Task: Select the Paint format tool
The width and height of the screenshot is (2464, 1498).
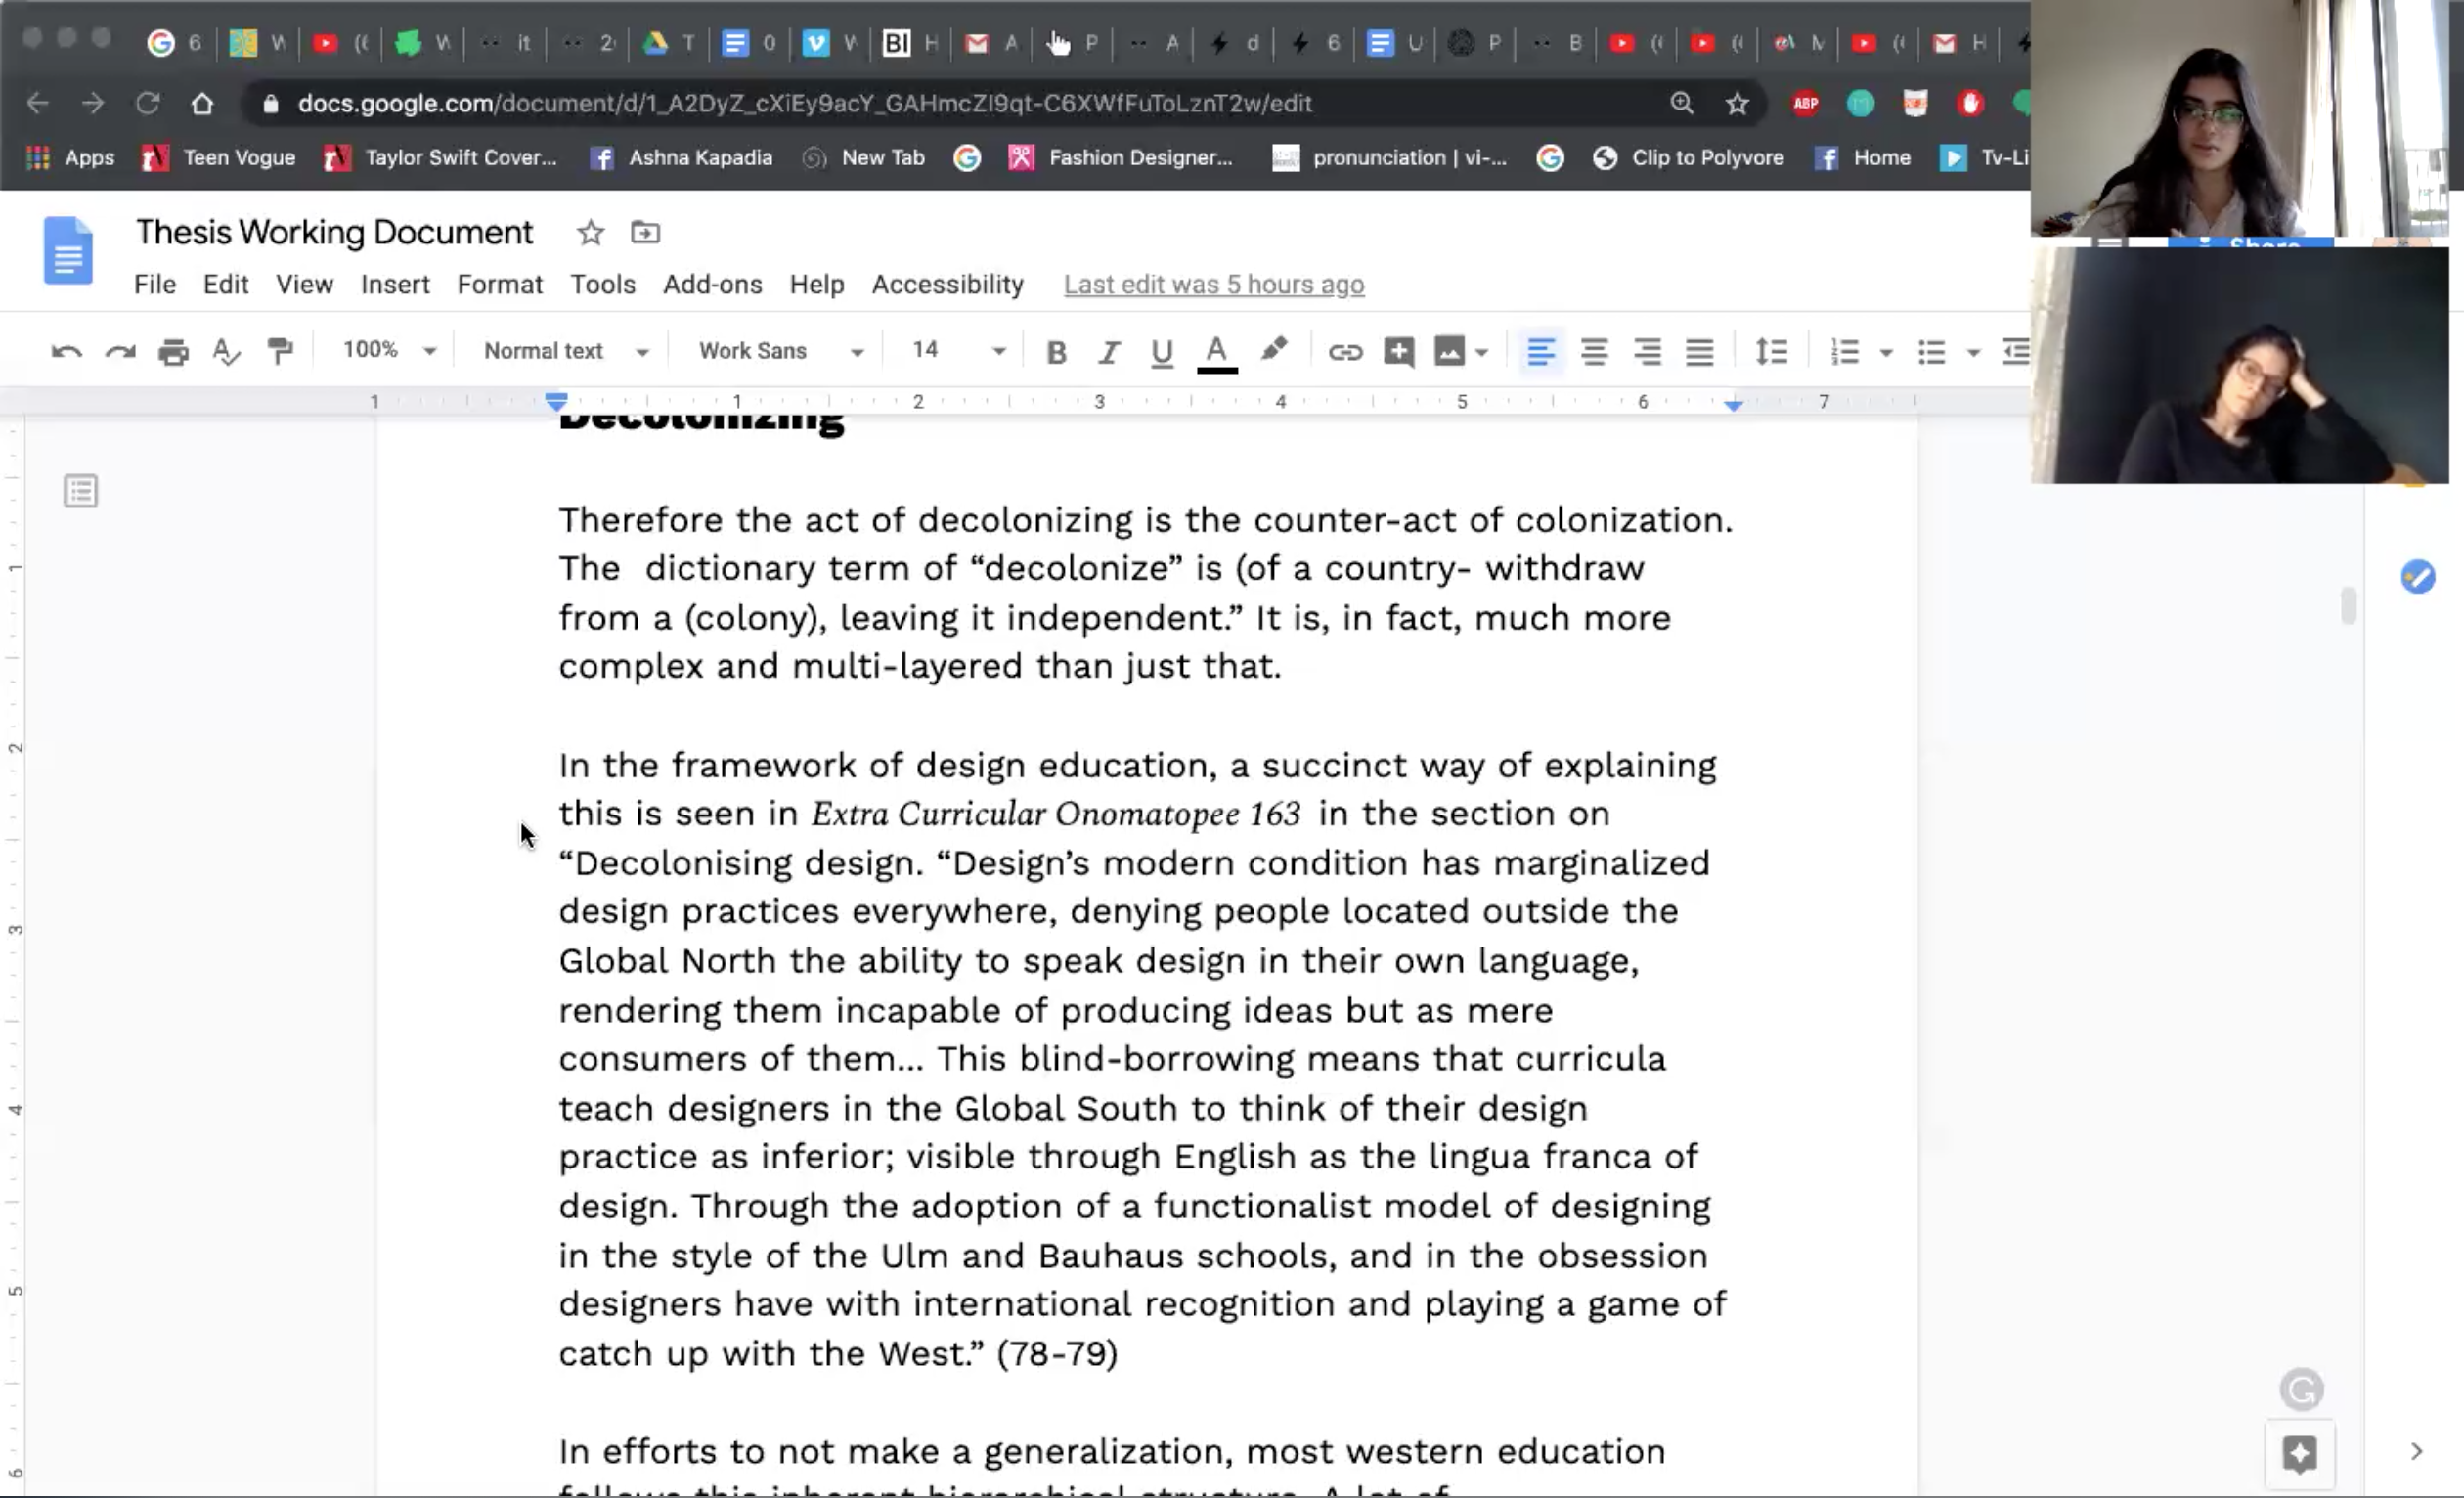Action: [280, 352]
